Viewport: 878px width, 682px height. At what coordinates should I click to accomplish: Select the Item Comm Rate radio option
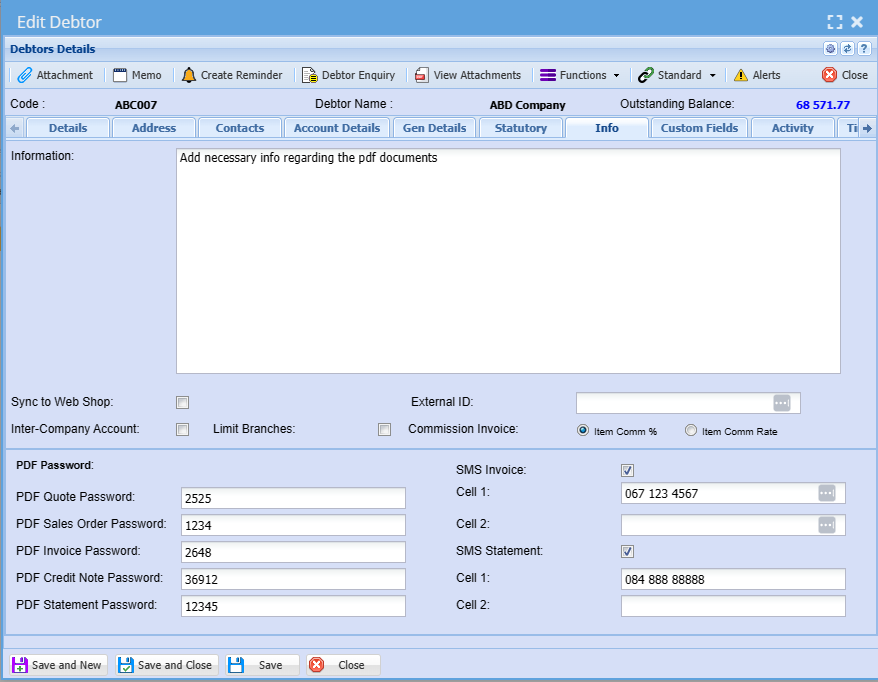691,431
